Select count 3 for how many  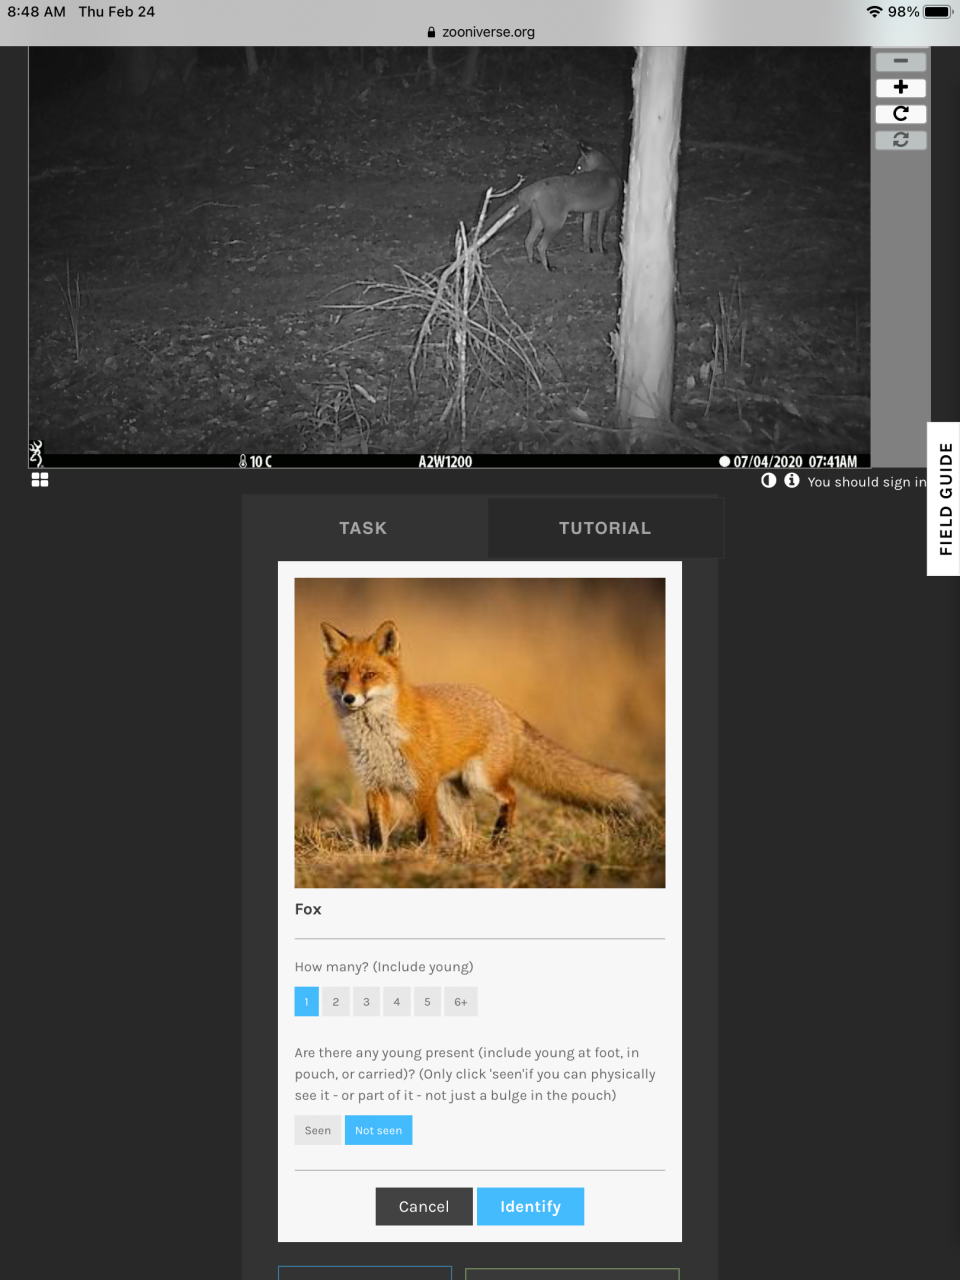[366, 1001]
